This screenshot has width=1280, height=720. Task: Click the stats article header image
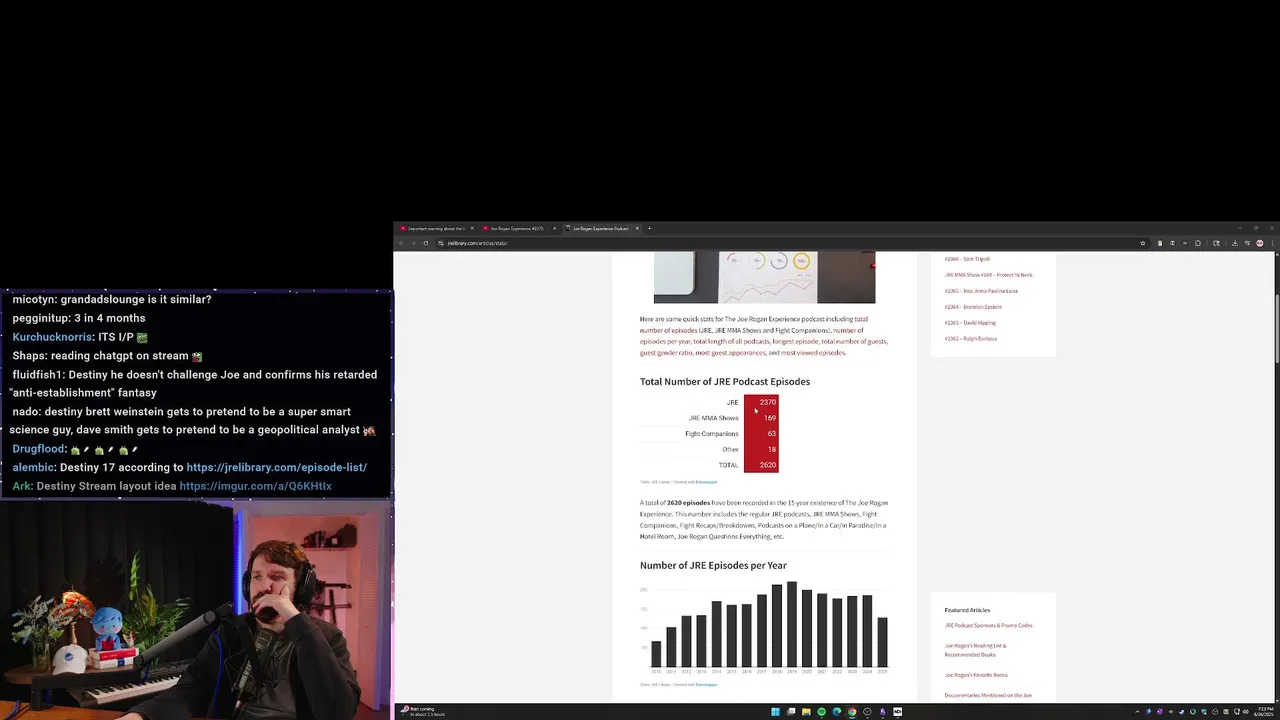coord(764,277)
